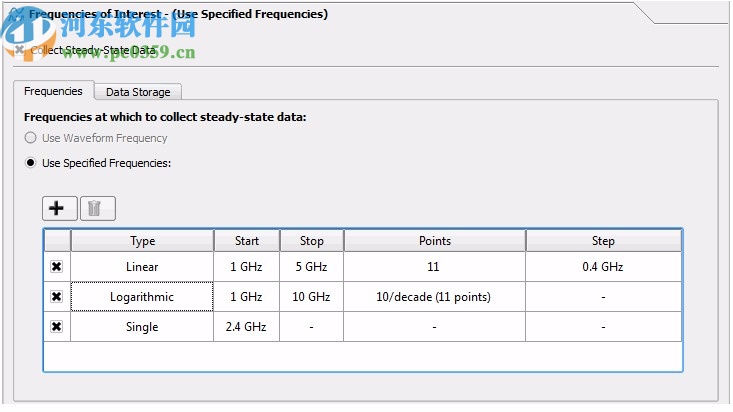Open the Frequencies tab

[53, 91]
